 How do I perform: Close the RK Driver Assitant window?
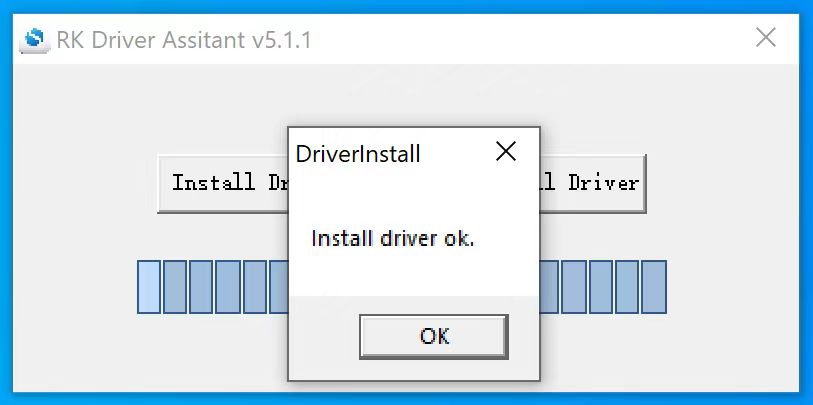pos(765,38)
